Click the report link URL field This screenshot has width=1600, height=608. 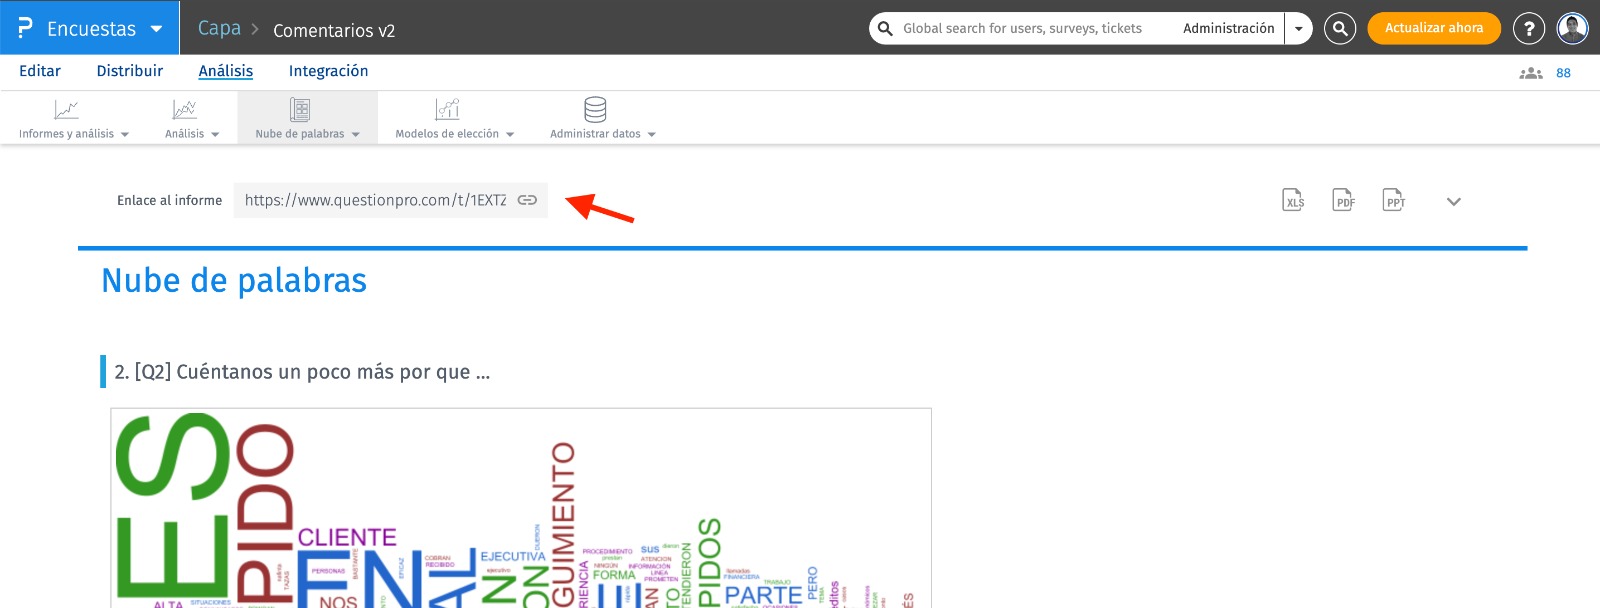(x=375, y=200)
